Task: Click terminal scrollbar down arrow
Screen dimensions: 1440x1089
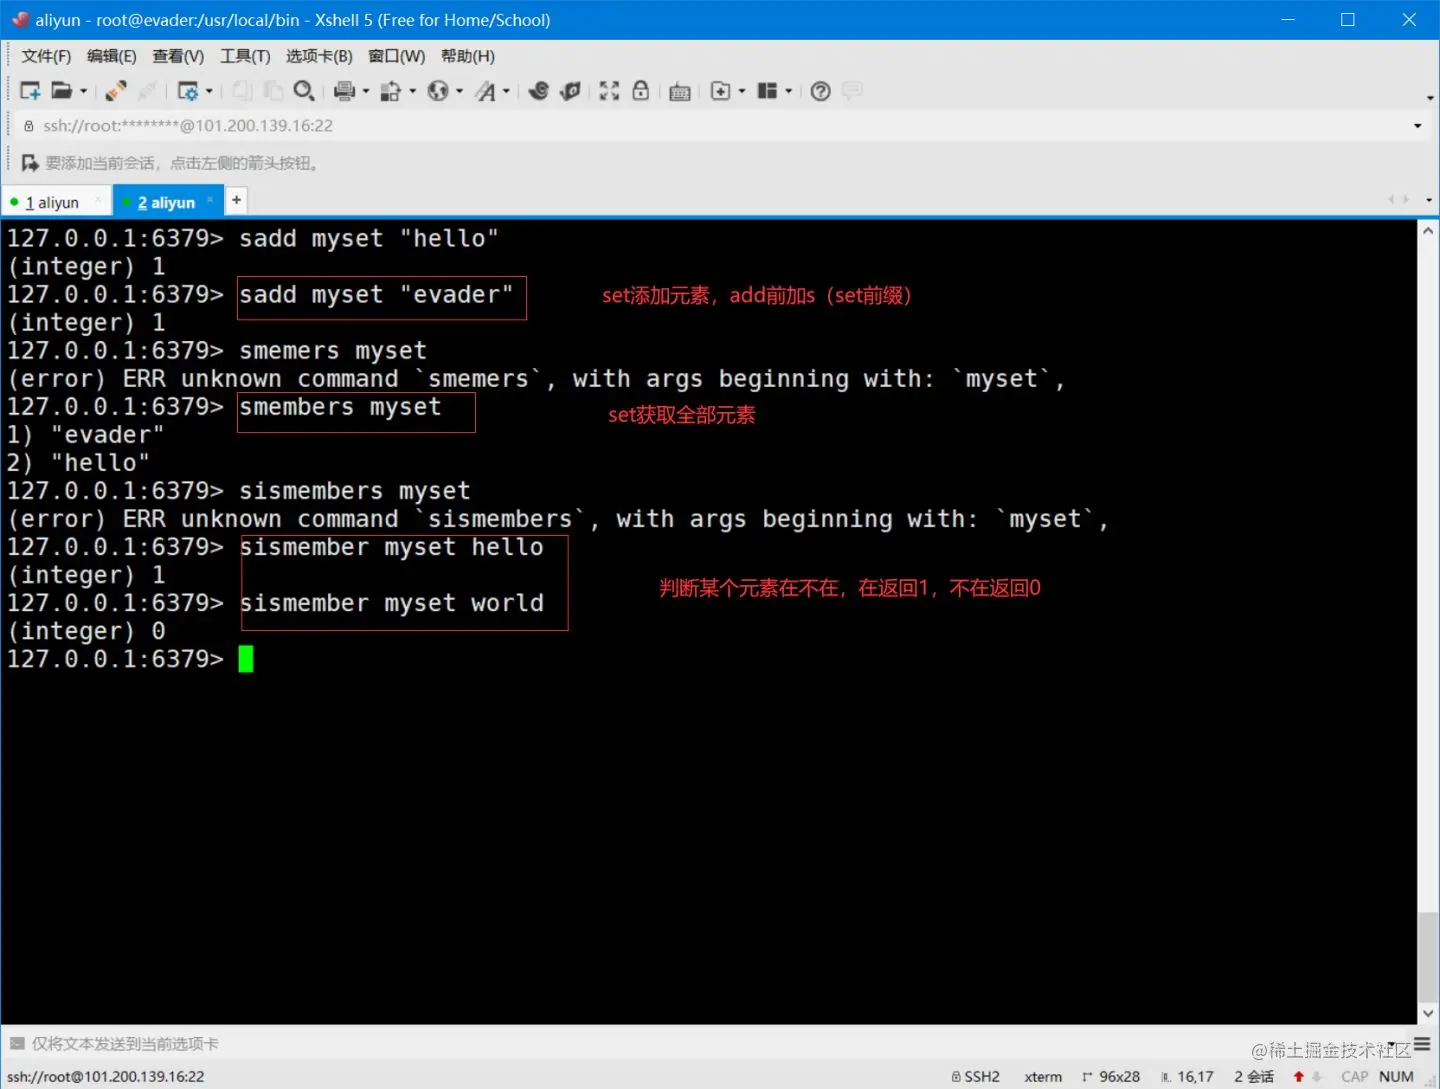Action: 1428,1014
